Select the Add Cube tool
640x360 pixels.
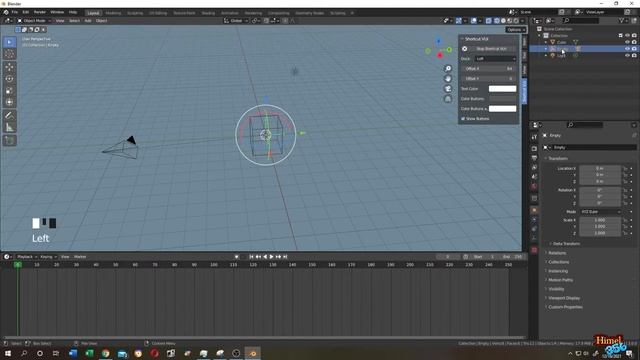(x=10, y=140)
